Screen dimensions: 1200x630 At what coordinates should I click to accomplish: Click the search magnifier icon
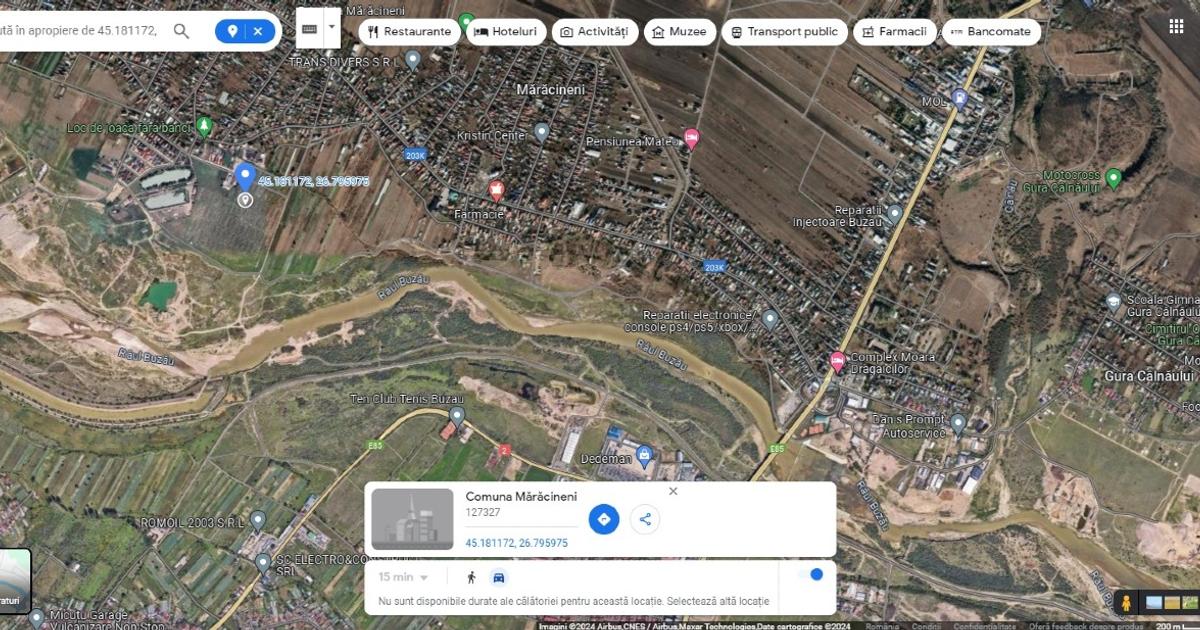(x=181, y=31)
